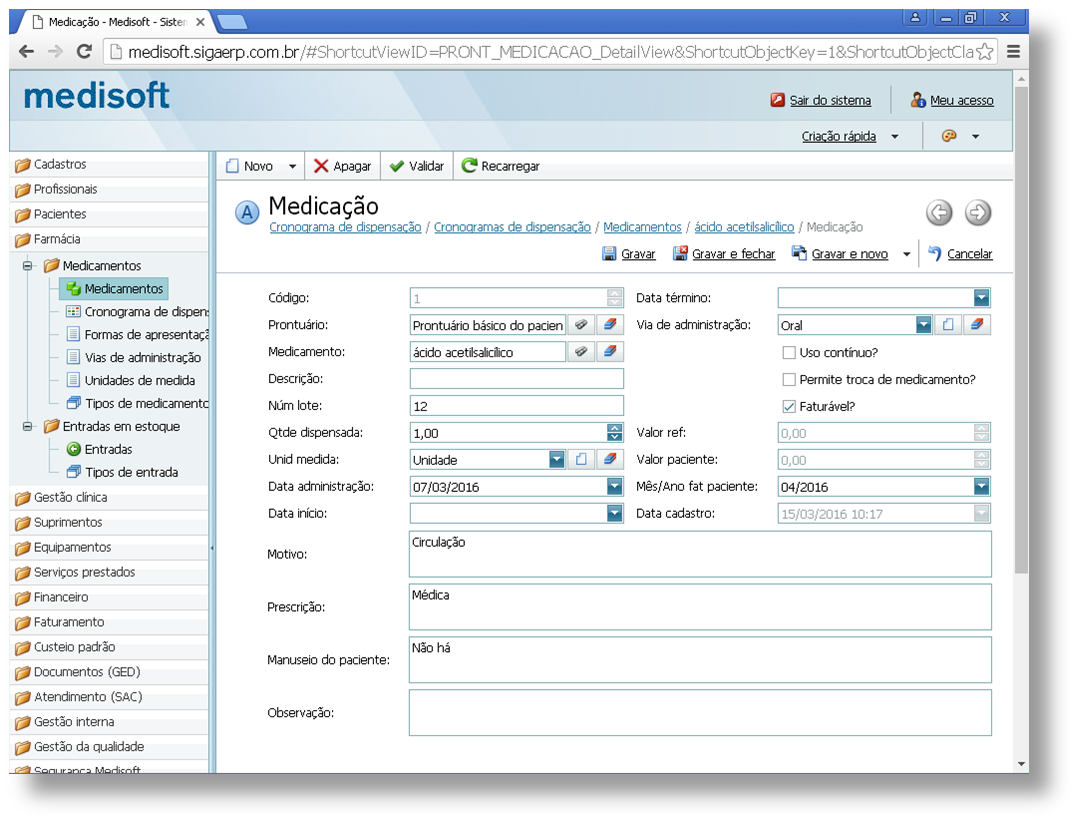Open the Criação rápida dropdown arrow
The image size is (1078, 823).
[894, 137]
